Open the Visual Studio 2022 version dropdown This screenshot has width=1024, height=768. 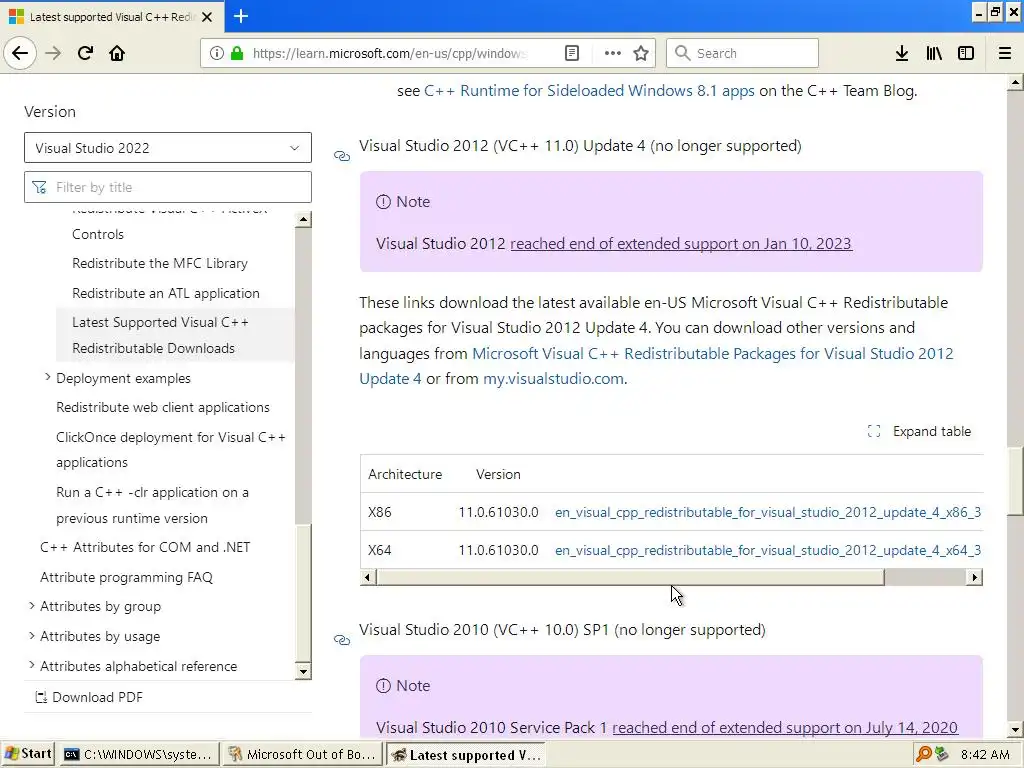[x=168, y=148]
